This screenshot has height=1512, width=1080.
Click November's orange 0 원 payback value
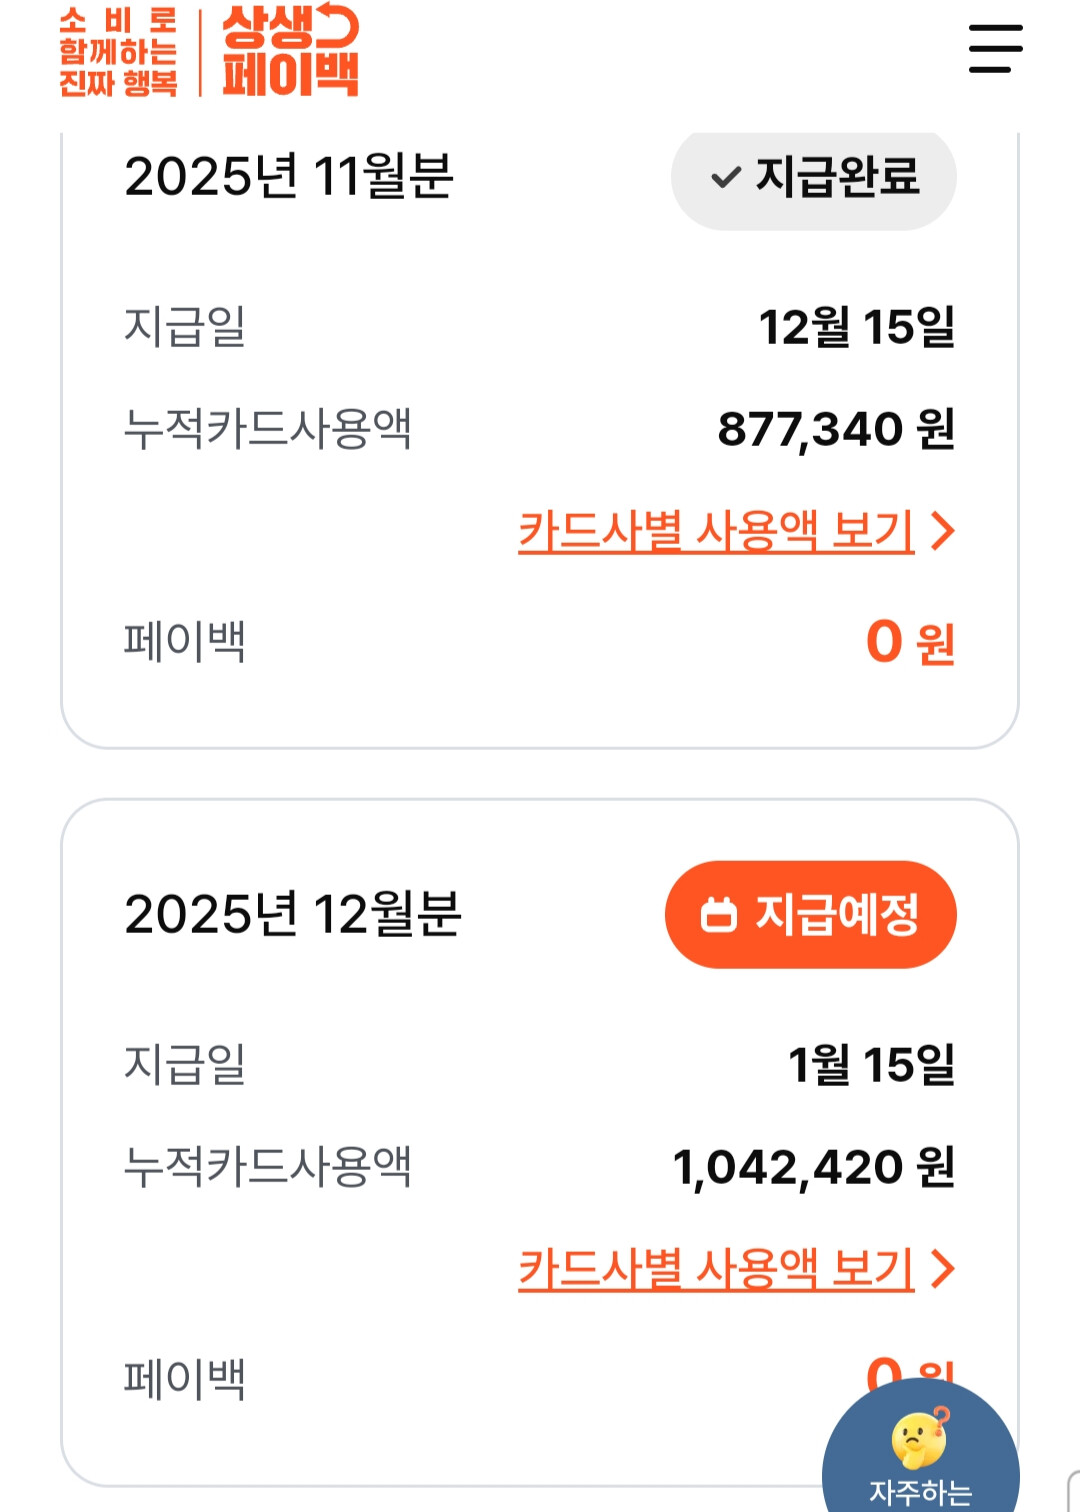pyautogui.click(x=910, y=642)
